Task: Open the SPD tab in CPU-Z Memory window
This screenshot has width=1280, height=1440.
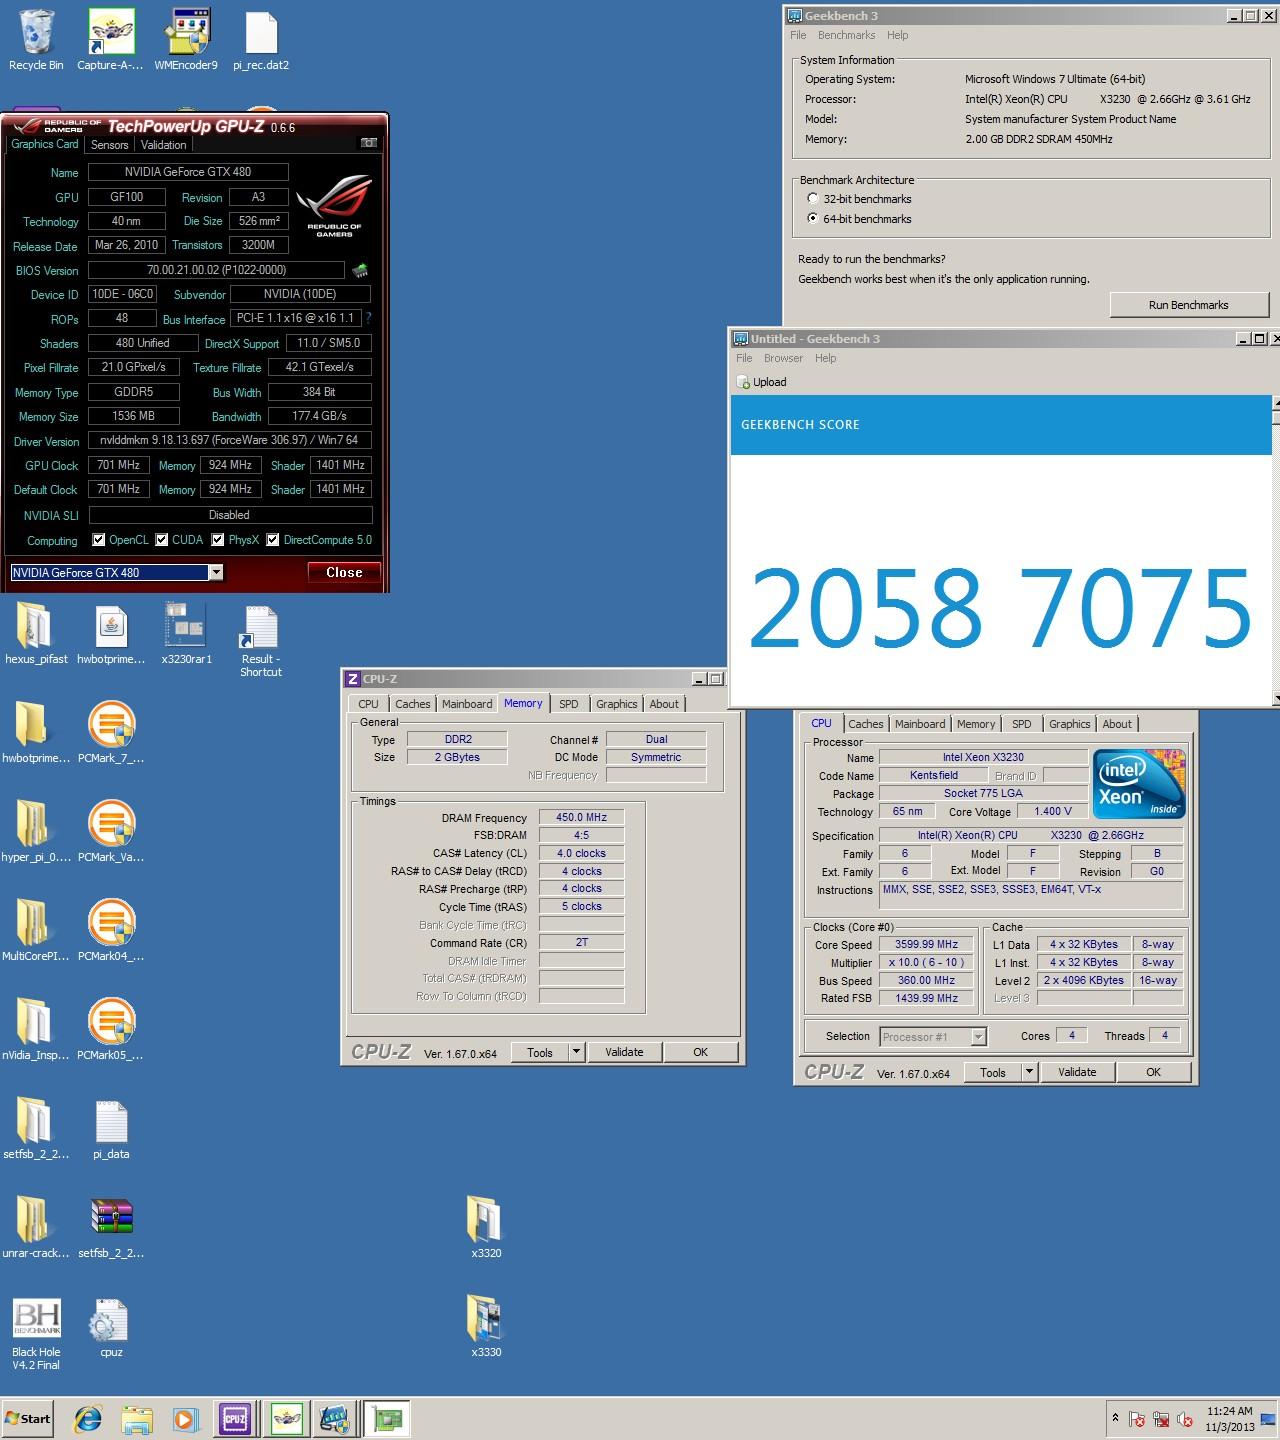Action: coord(569,704)
